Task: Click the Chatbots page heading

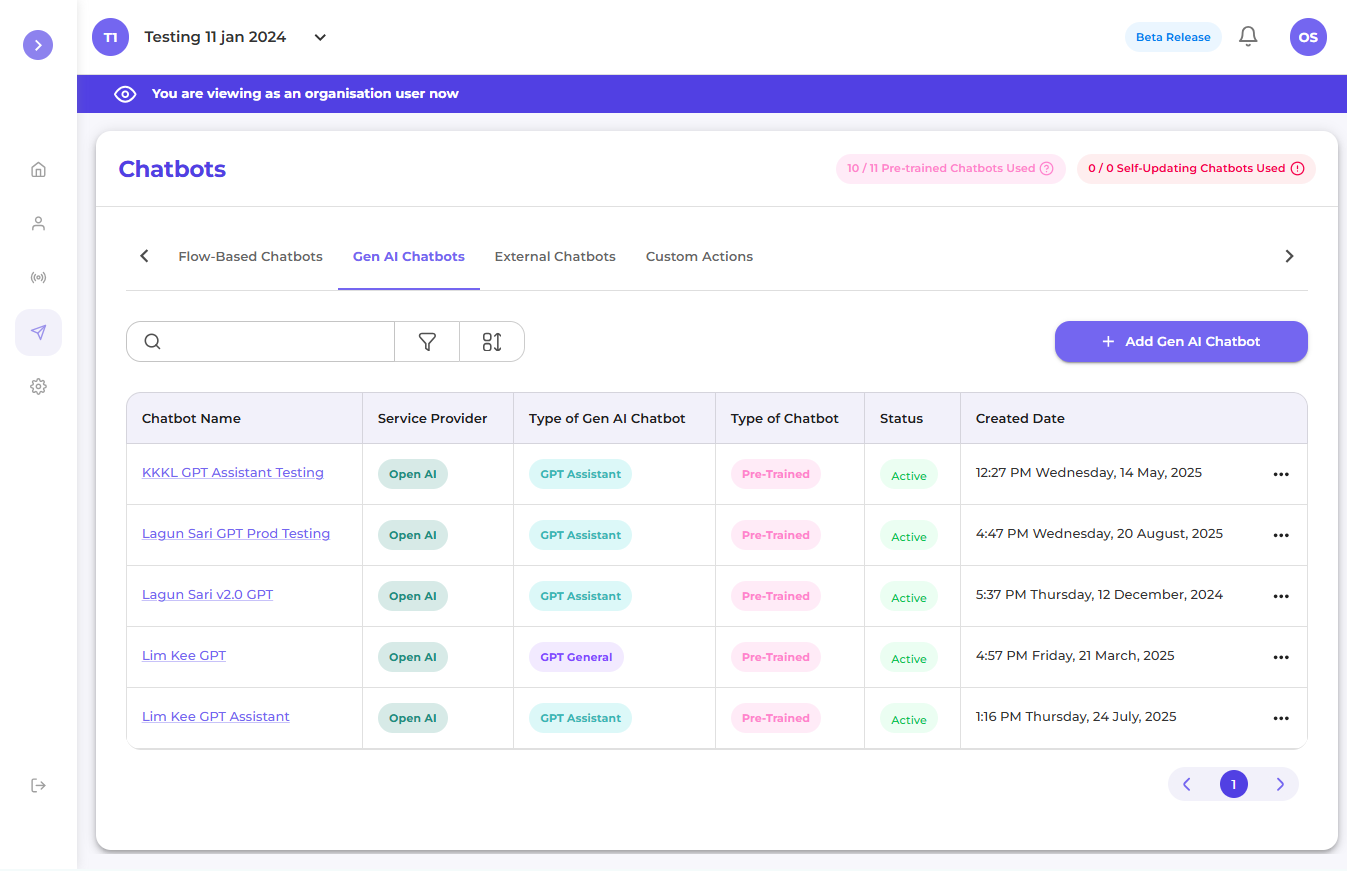Action: 172,169
